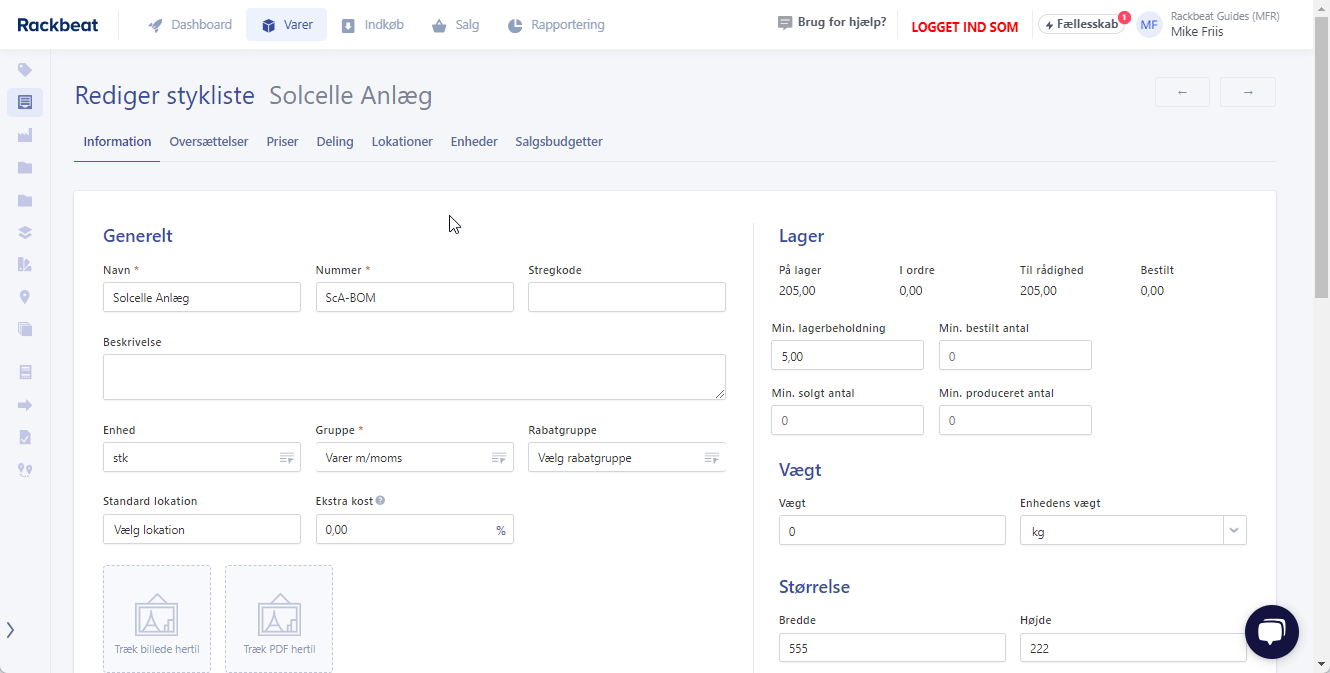Open the route pins icon in the sidebar
Viewport: 1330px width, 673px height.
(x=25, y=469)
